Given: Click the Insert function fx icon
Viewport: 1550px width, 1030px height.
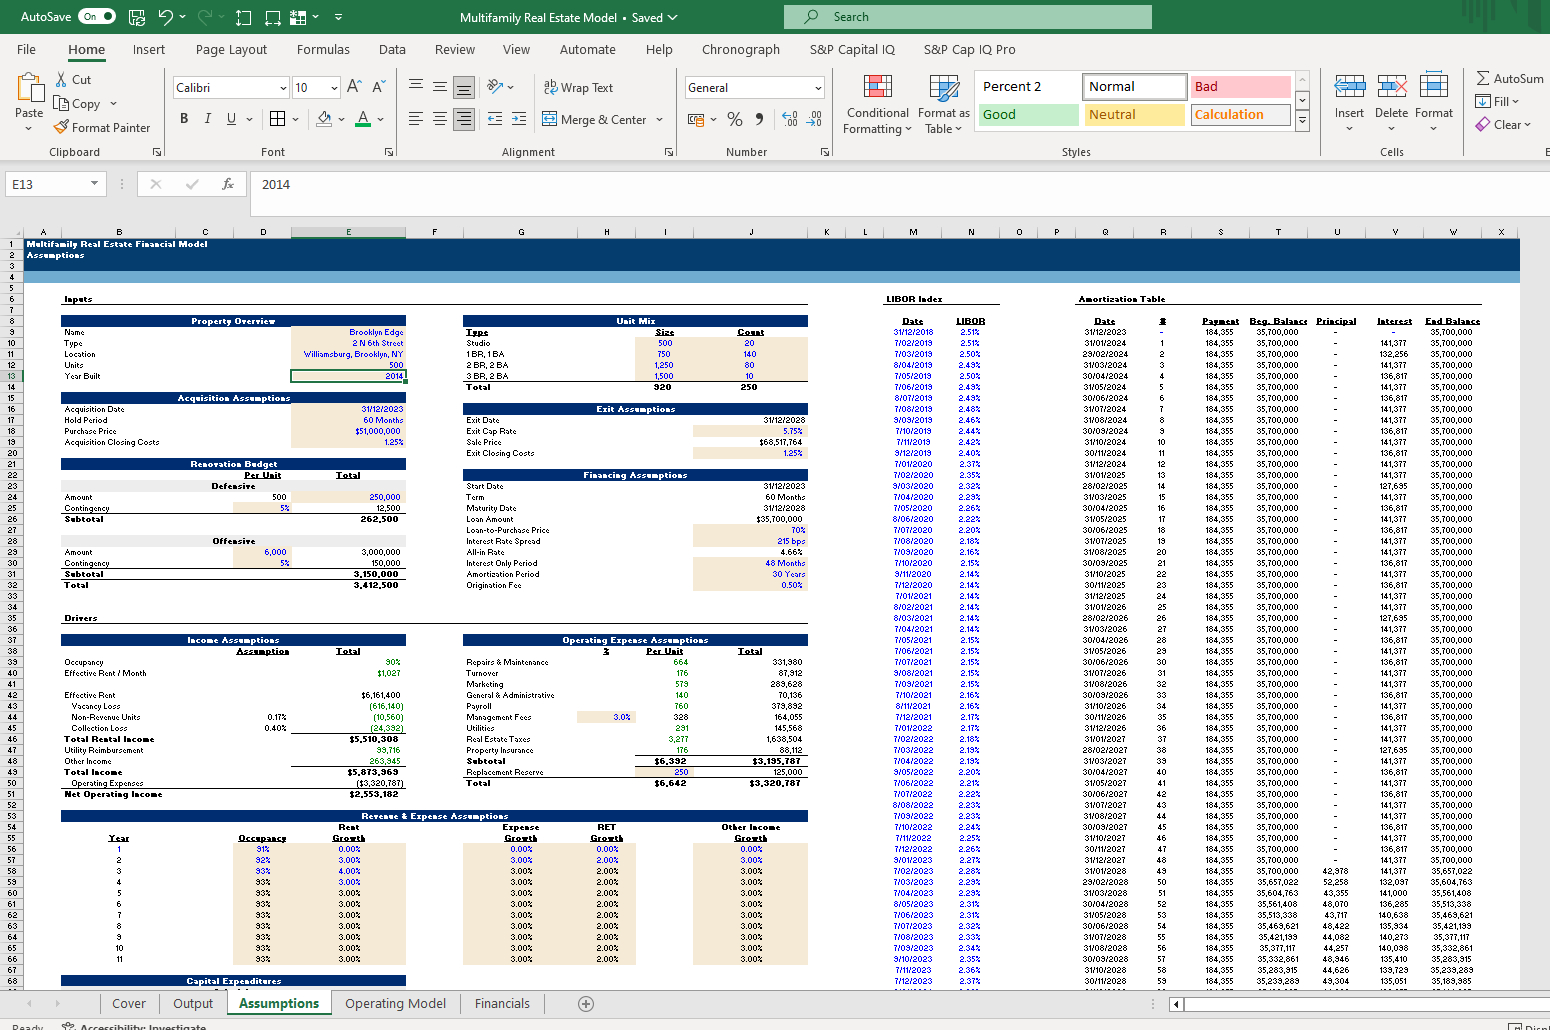Looking at the screenshot, I should pyautogui.click(x=228, y=184).
